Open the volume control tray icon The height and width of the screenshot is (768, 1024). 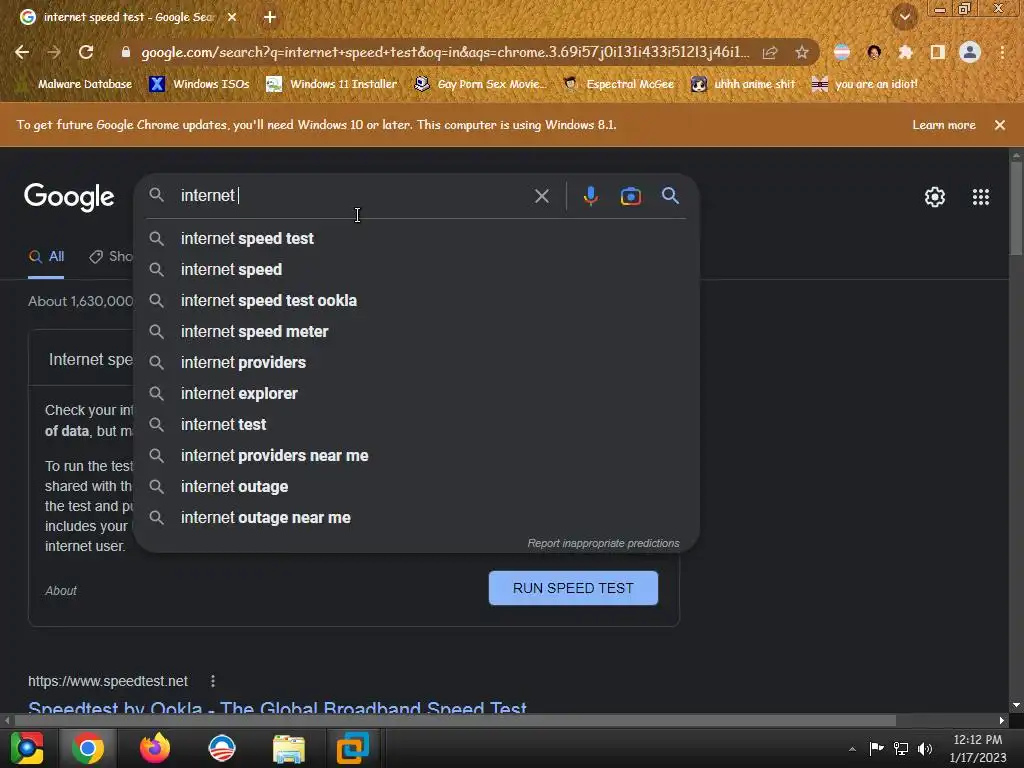pyautogui.click(x=925, y=748)
